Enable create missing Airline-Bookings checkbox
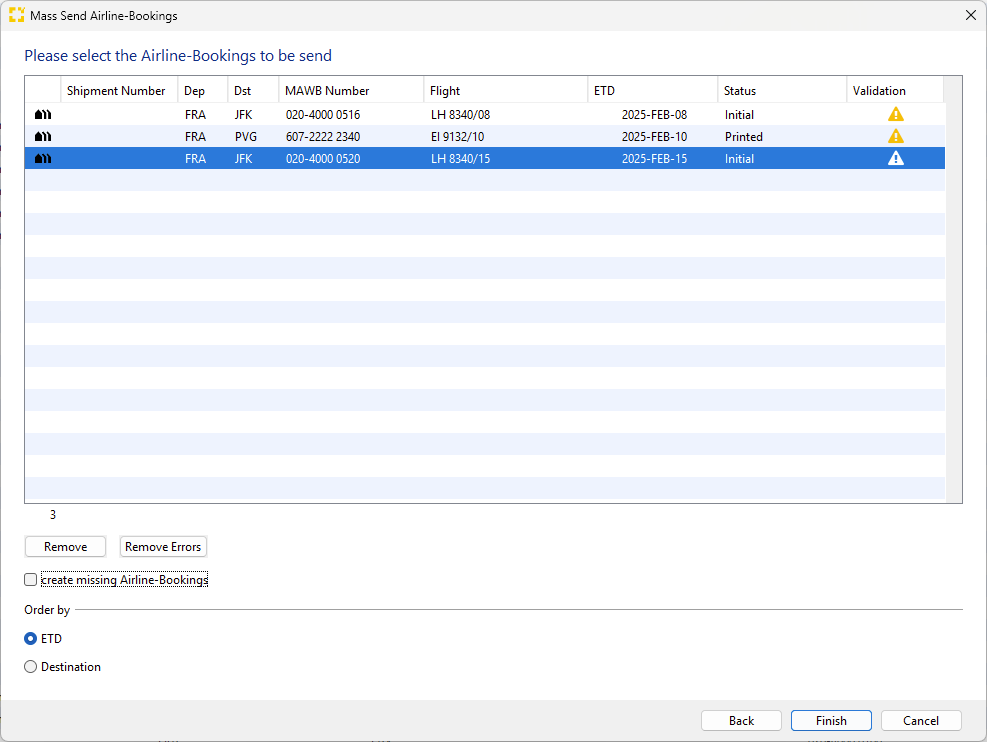Screen dimensions: 987x742 (31, 580)
